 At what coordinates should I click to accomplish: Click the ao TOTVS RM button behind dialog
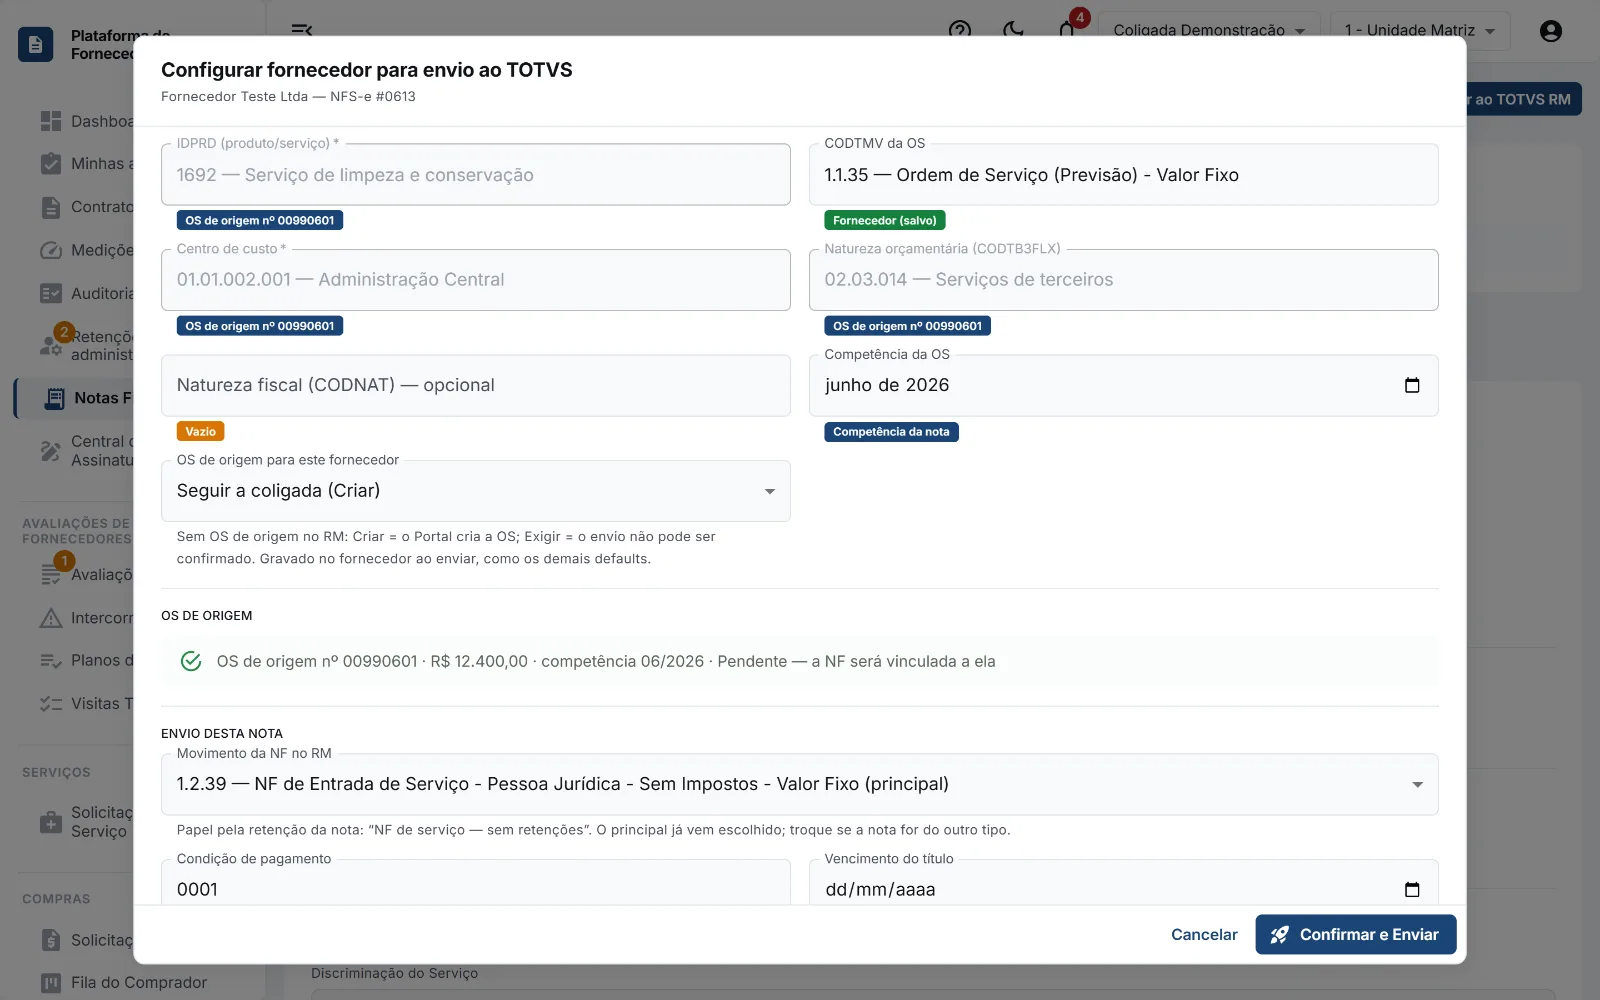(x=1523, y=99)
